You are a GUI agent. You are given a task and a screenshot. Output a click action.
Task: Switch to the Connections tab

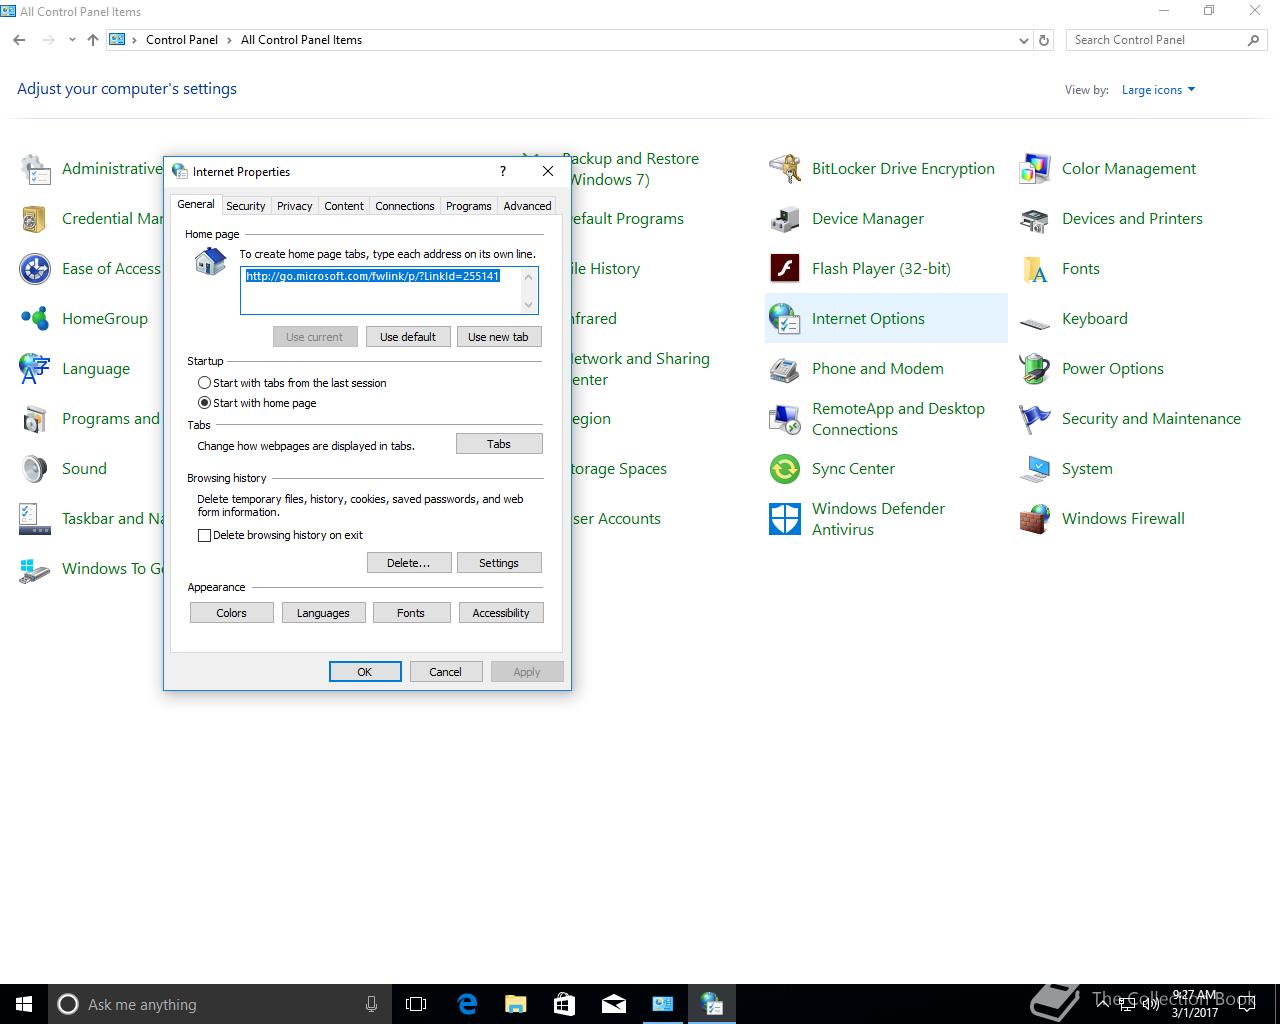(x=404, y=206)
